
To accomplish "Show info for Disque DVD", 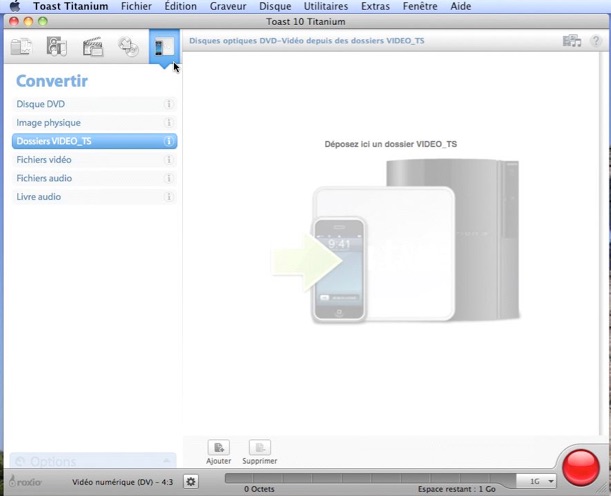I will (x=169, y=104).
